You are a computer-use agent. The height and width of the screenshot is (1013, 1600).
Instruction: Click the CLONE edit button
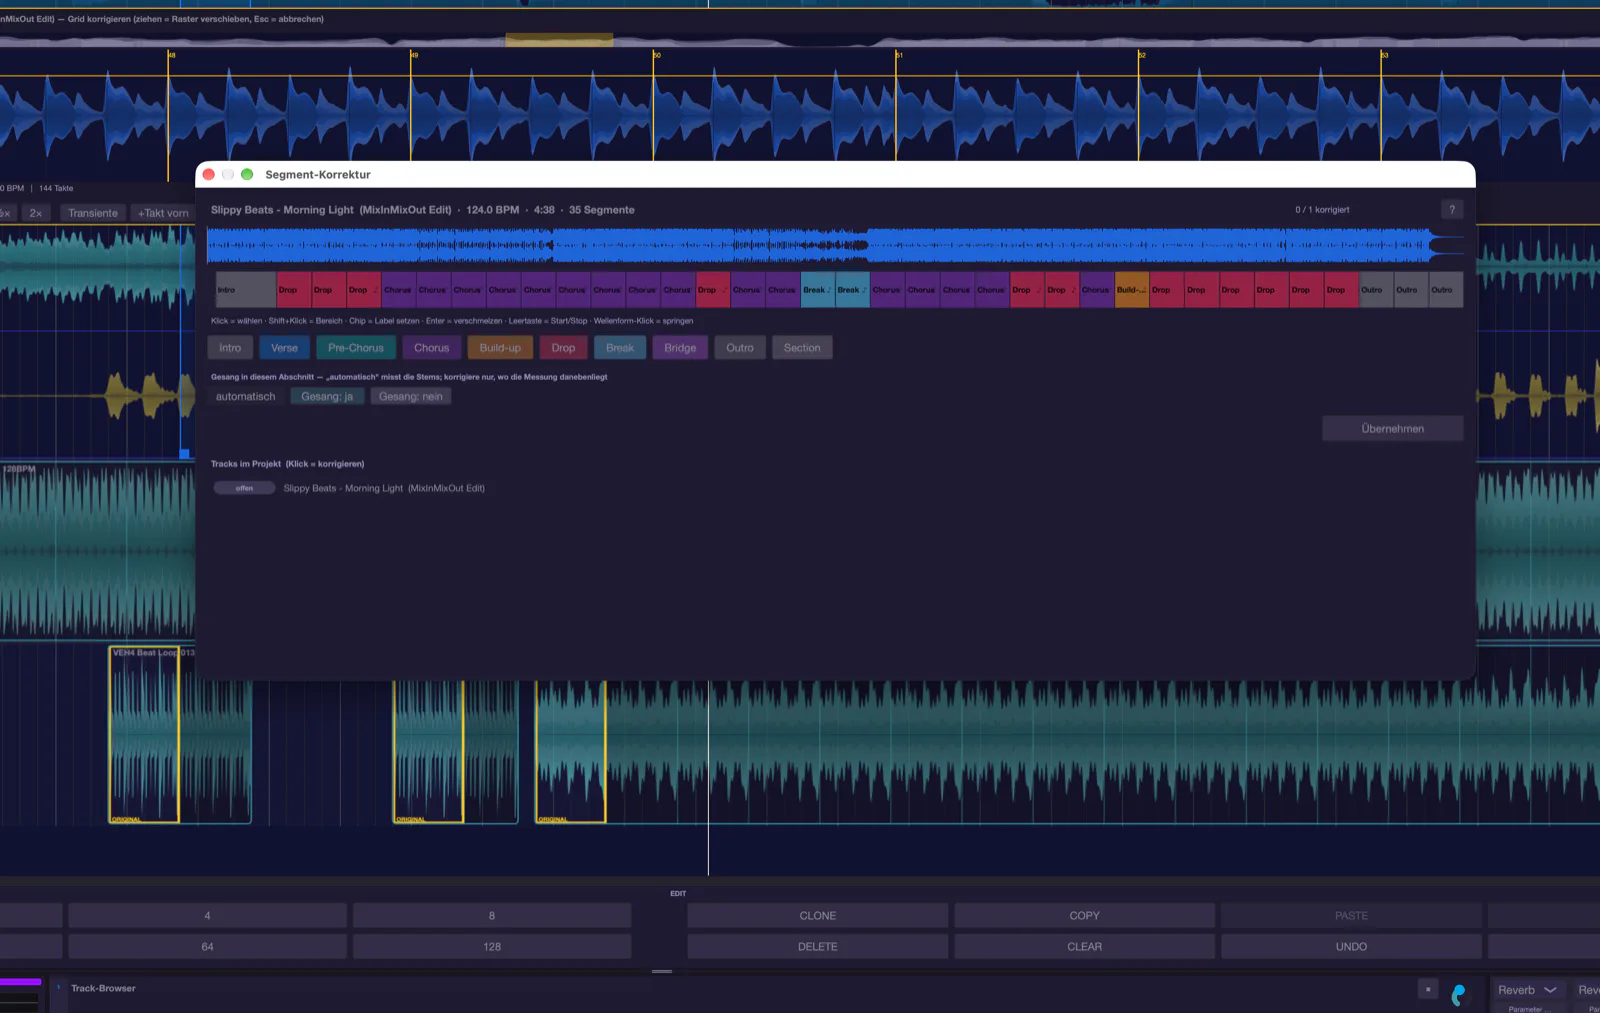coord(817,915)
